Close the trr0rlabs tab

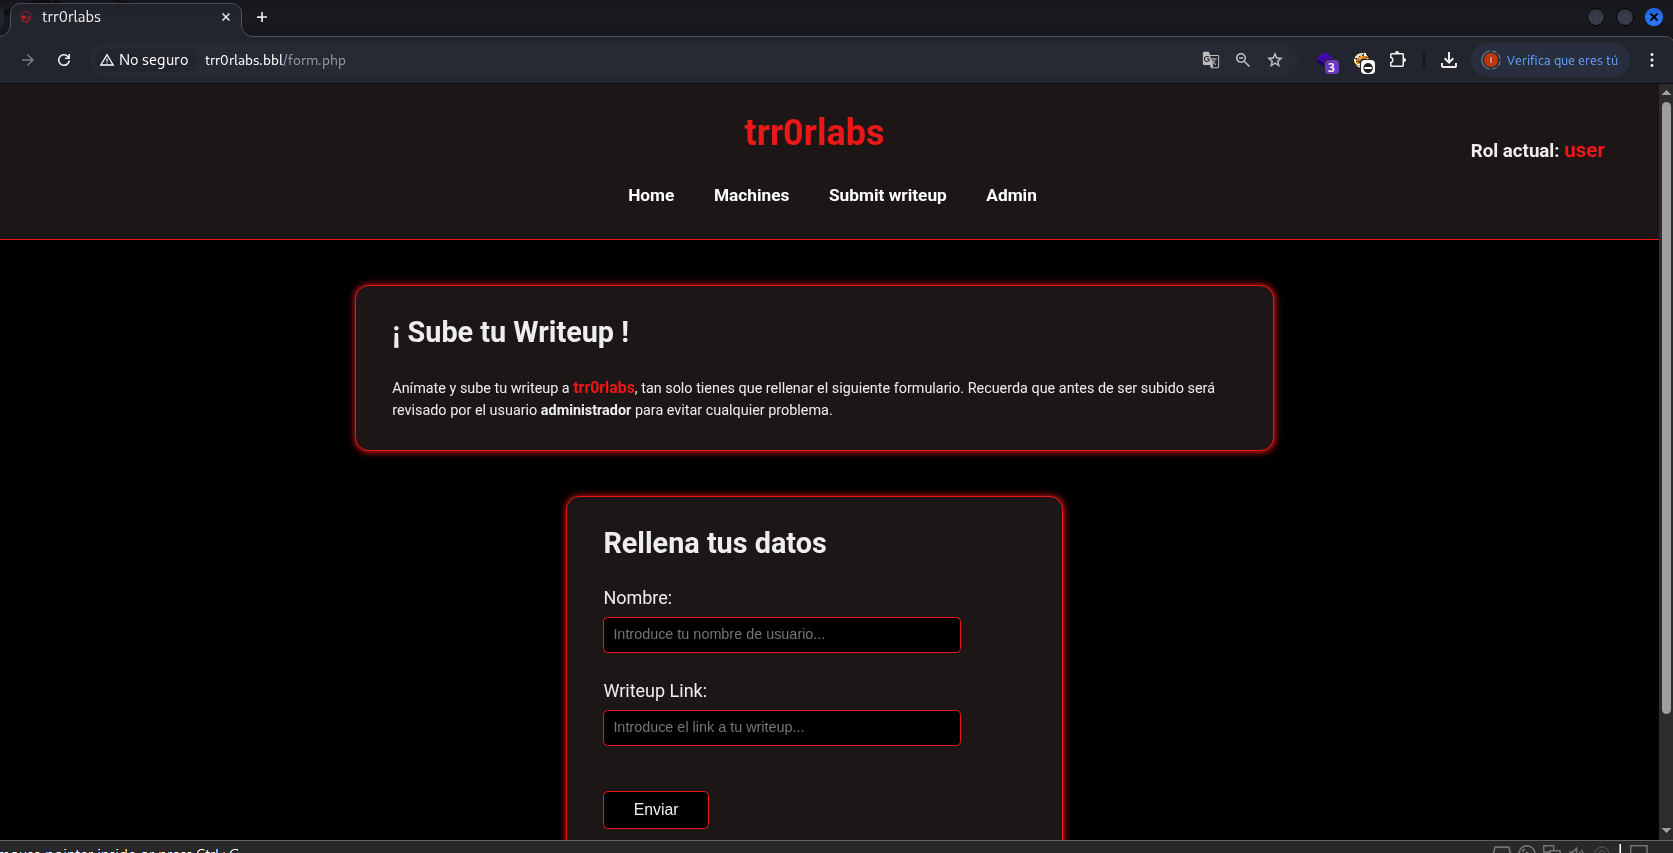tap(226, 17)
